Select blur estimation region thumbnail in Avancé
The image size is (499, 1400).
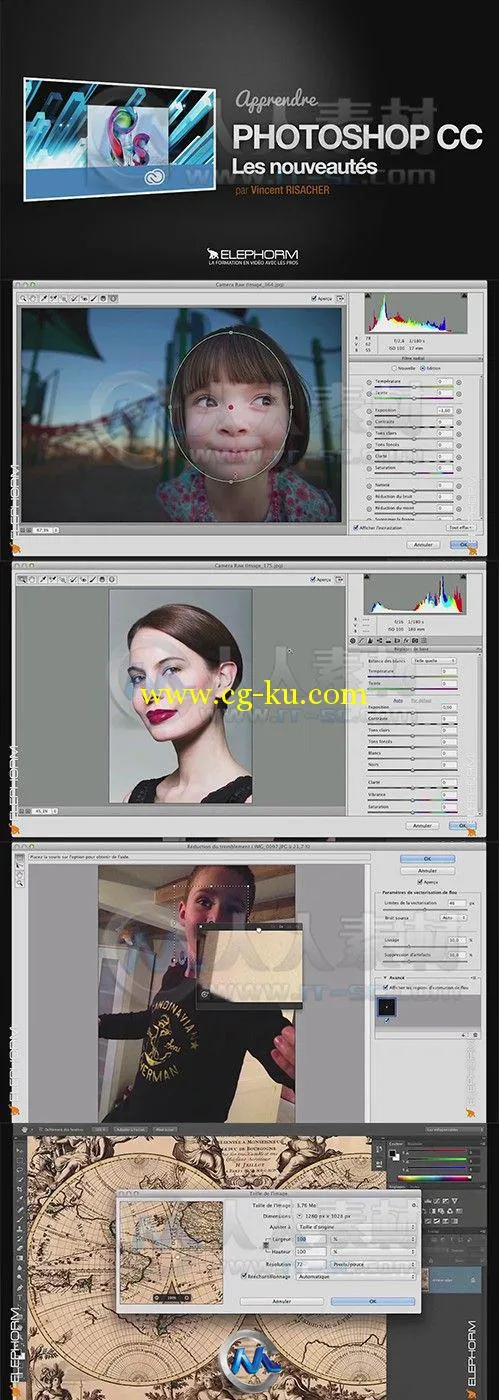pyautogui.click(x=387, y=1006)
